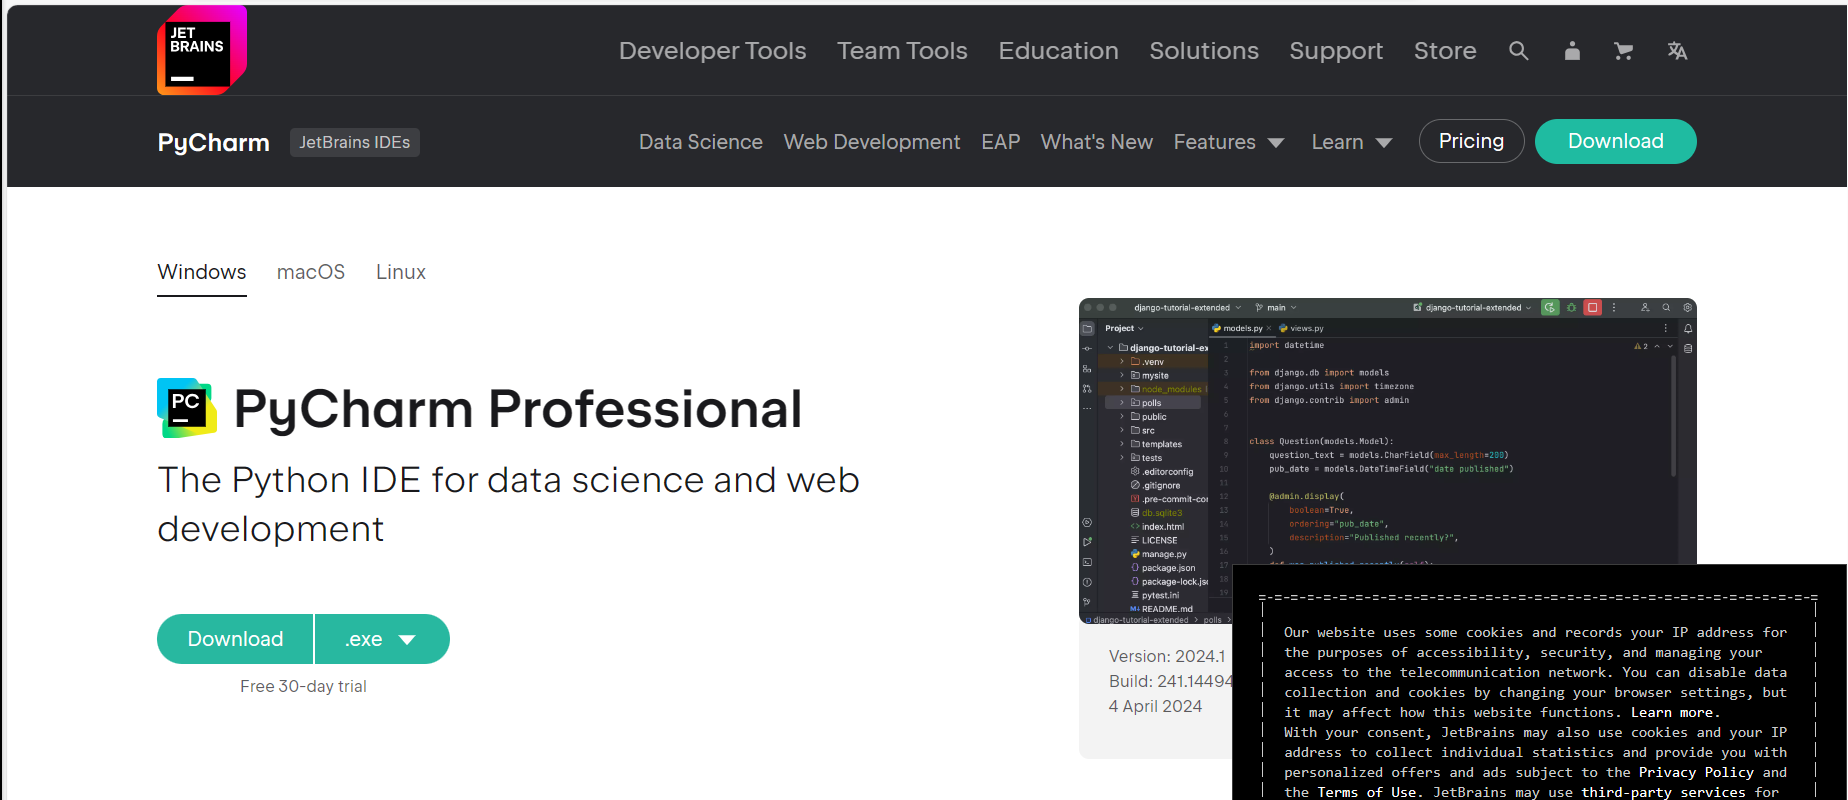Open the Education menu
Viewport: 1848px width, 800px height.
click(1058, 51)
